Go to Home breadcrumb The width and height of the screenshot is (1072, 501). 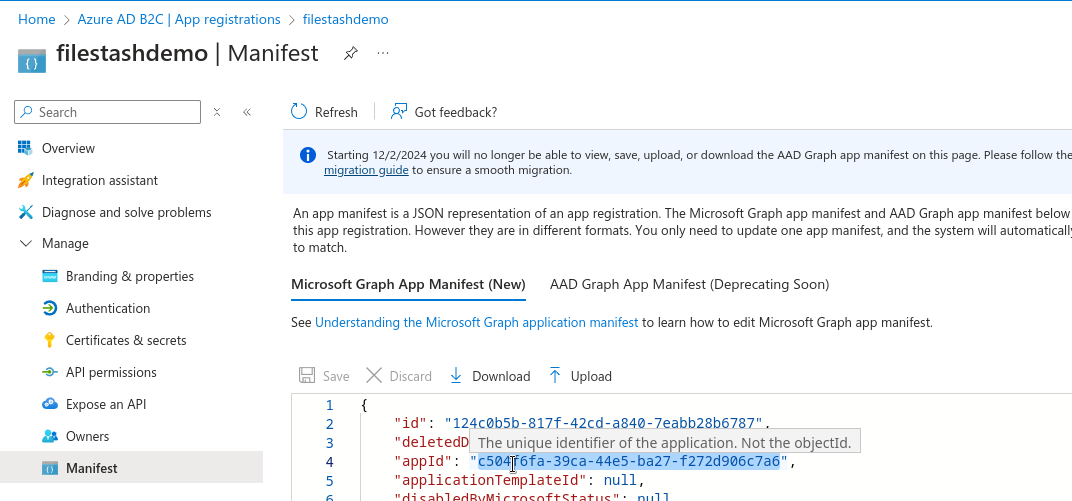pos(37,20)
